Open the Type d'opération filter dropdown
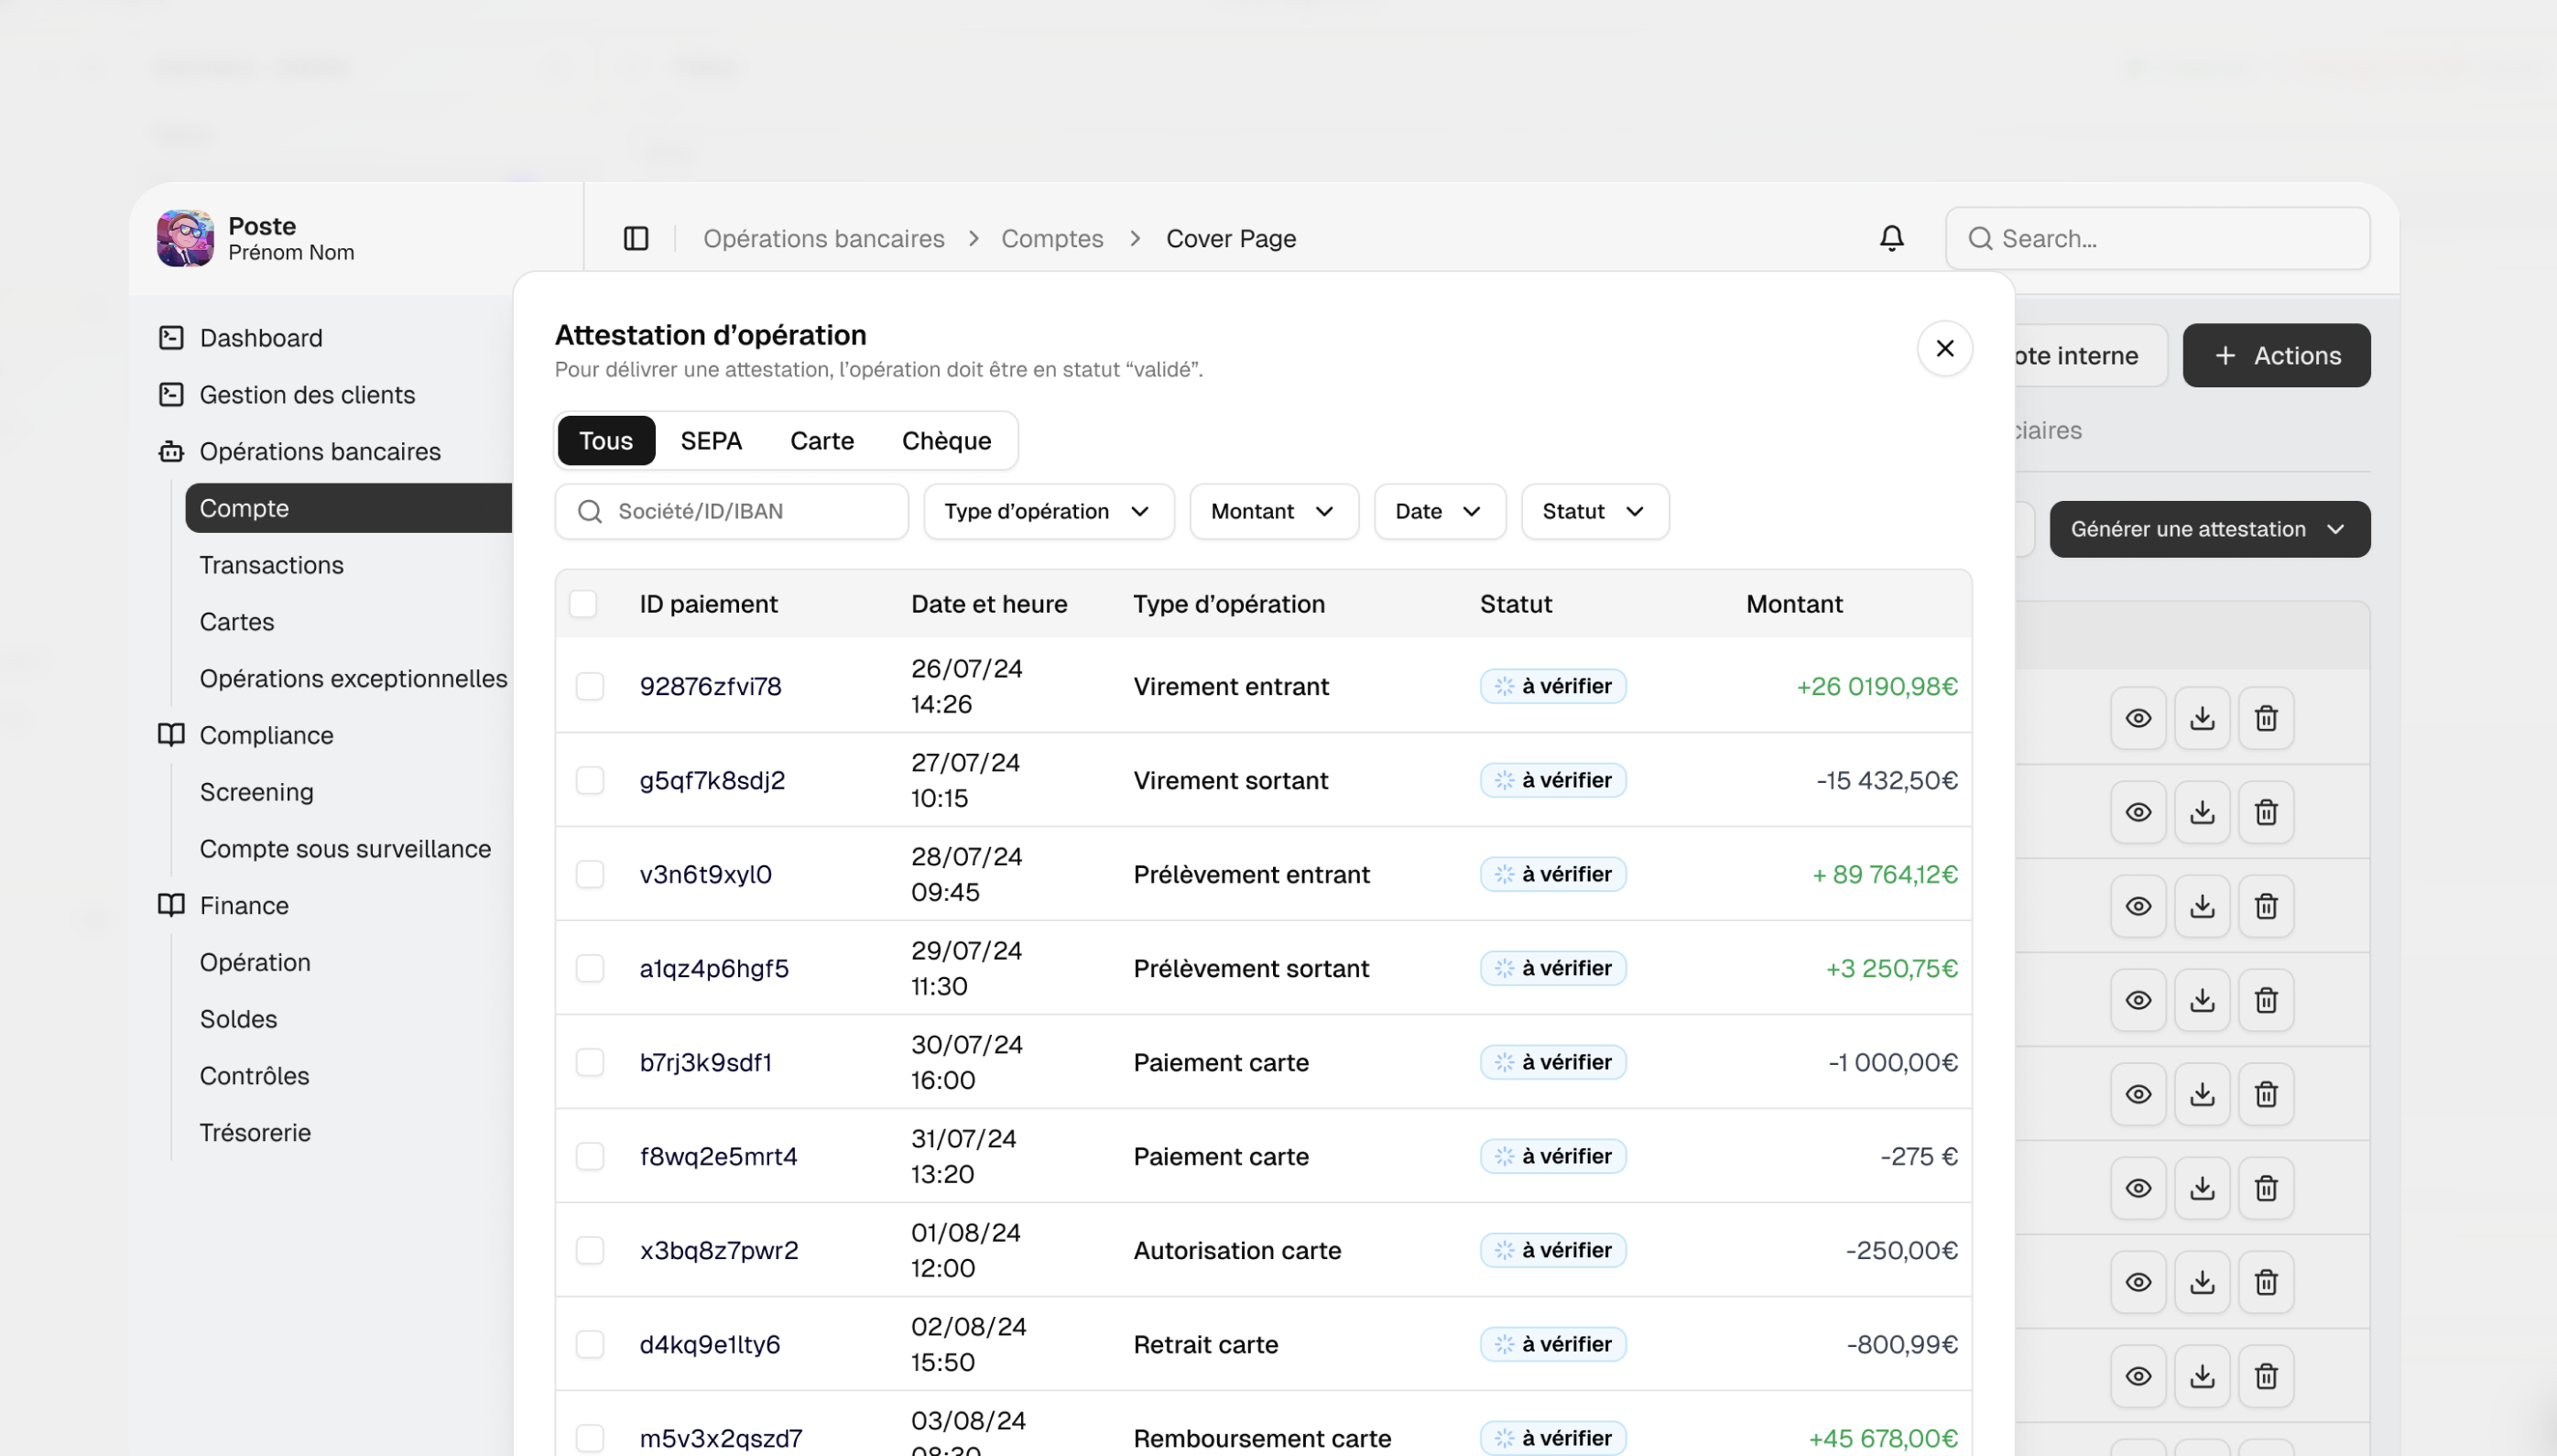Screen dimensions: 2557x1456 pos(1048,512)
